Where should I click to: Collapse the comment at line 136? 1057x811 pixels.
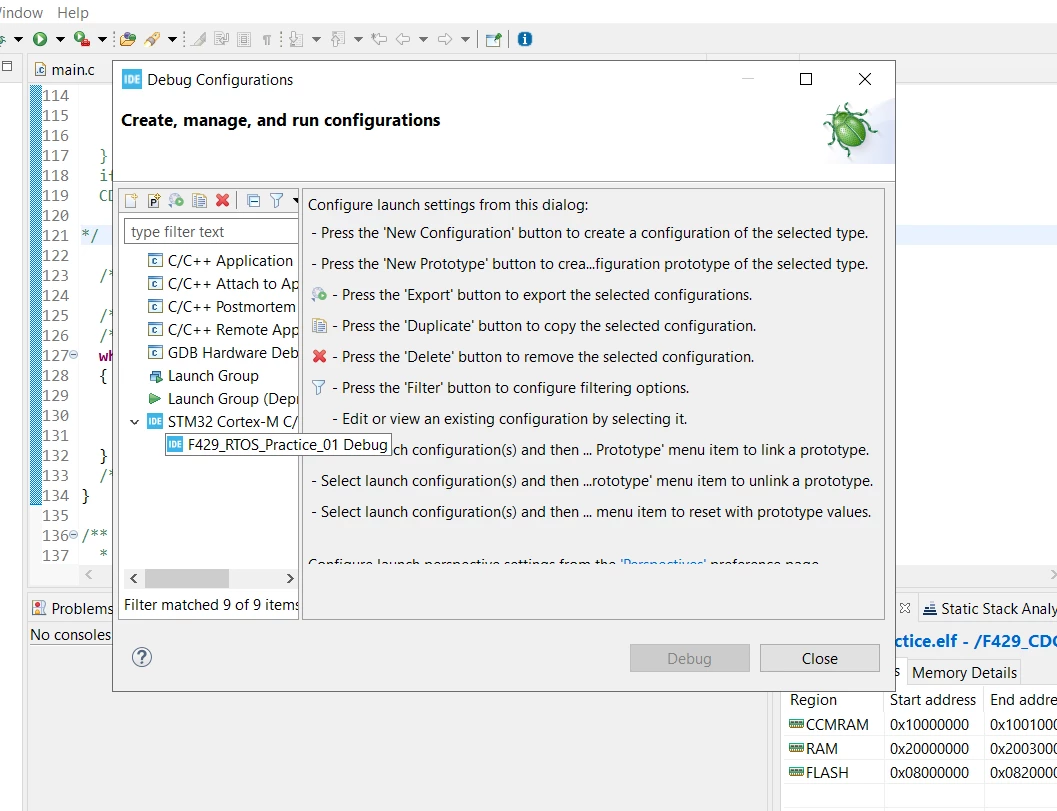(73, 535)
